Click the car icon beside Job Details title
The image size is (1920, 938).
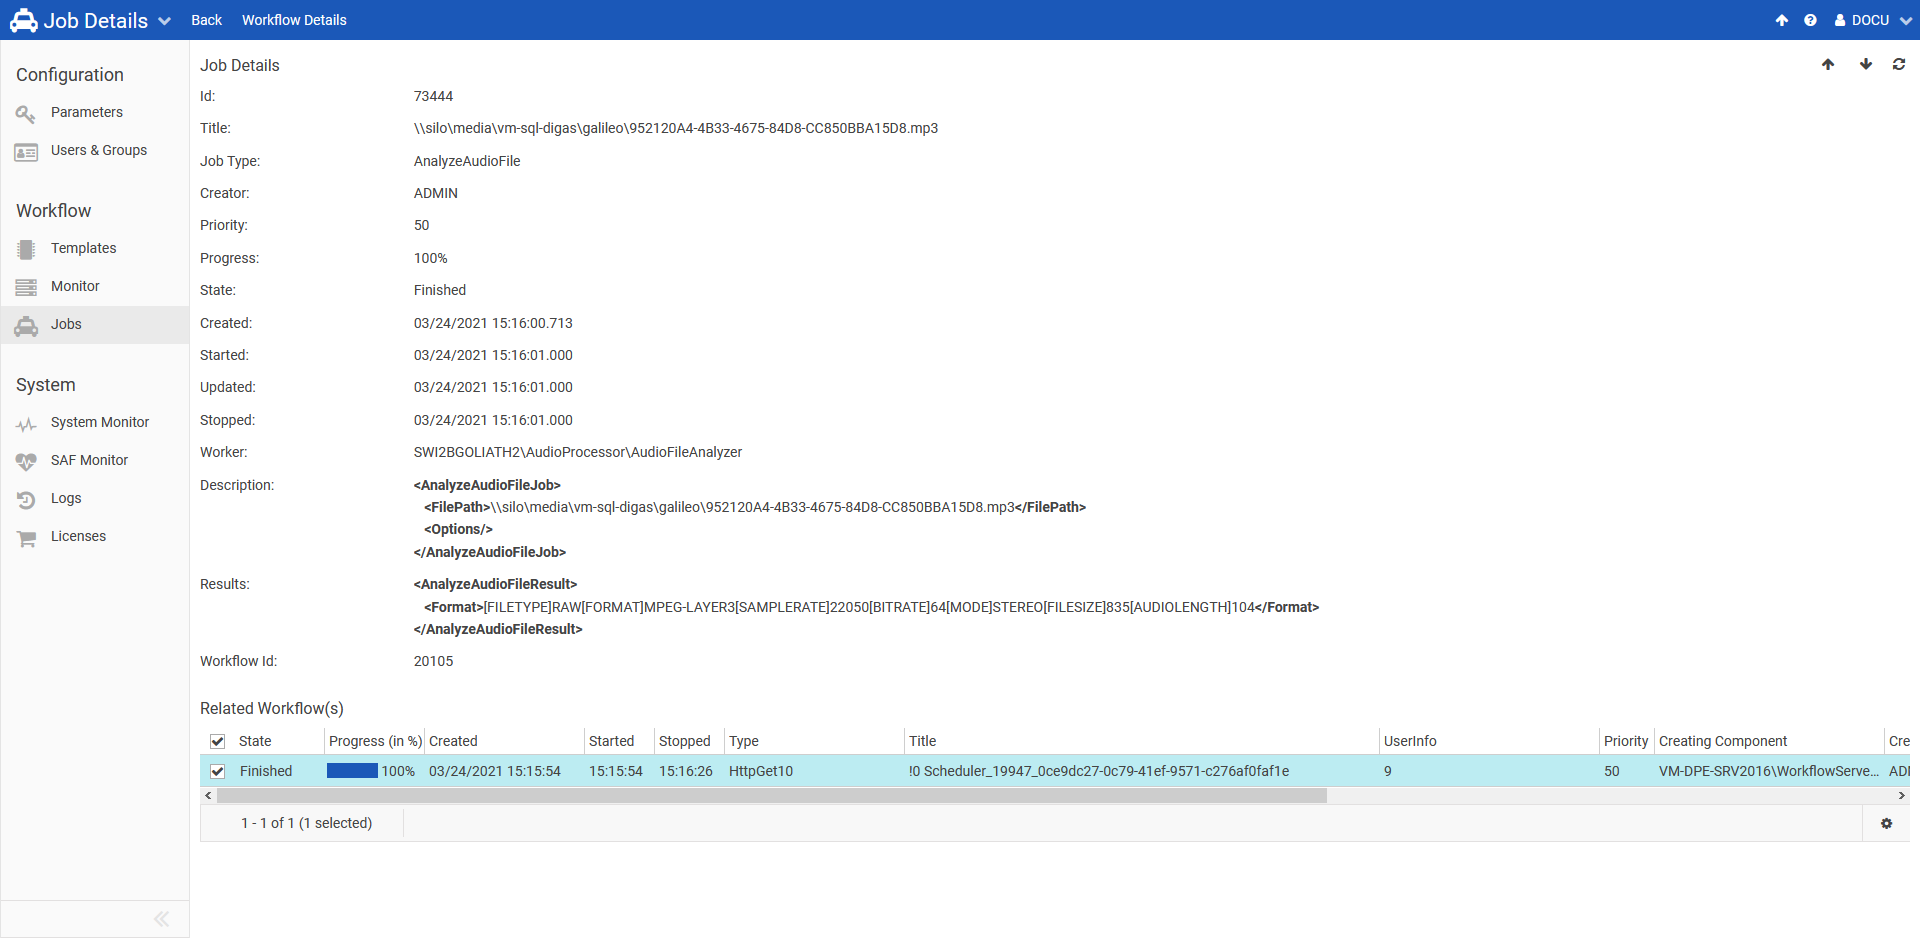(x=23, y=20)
